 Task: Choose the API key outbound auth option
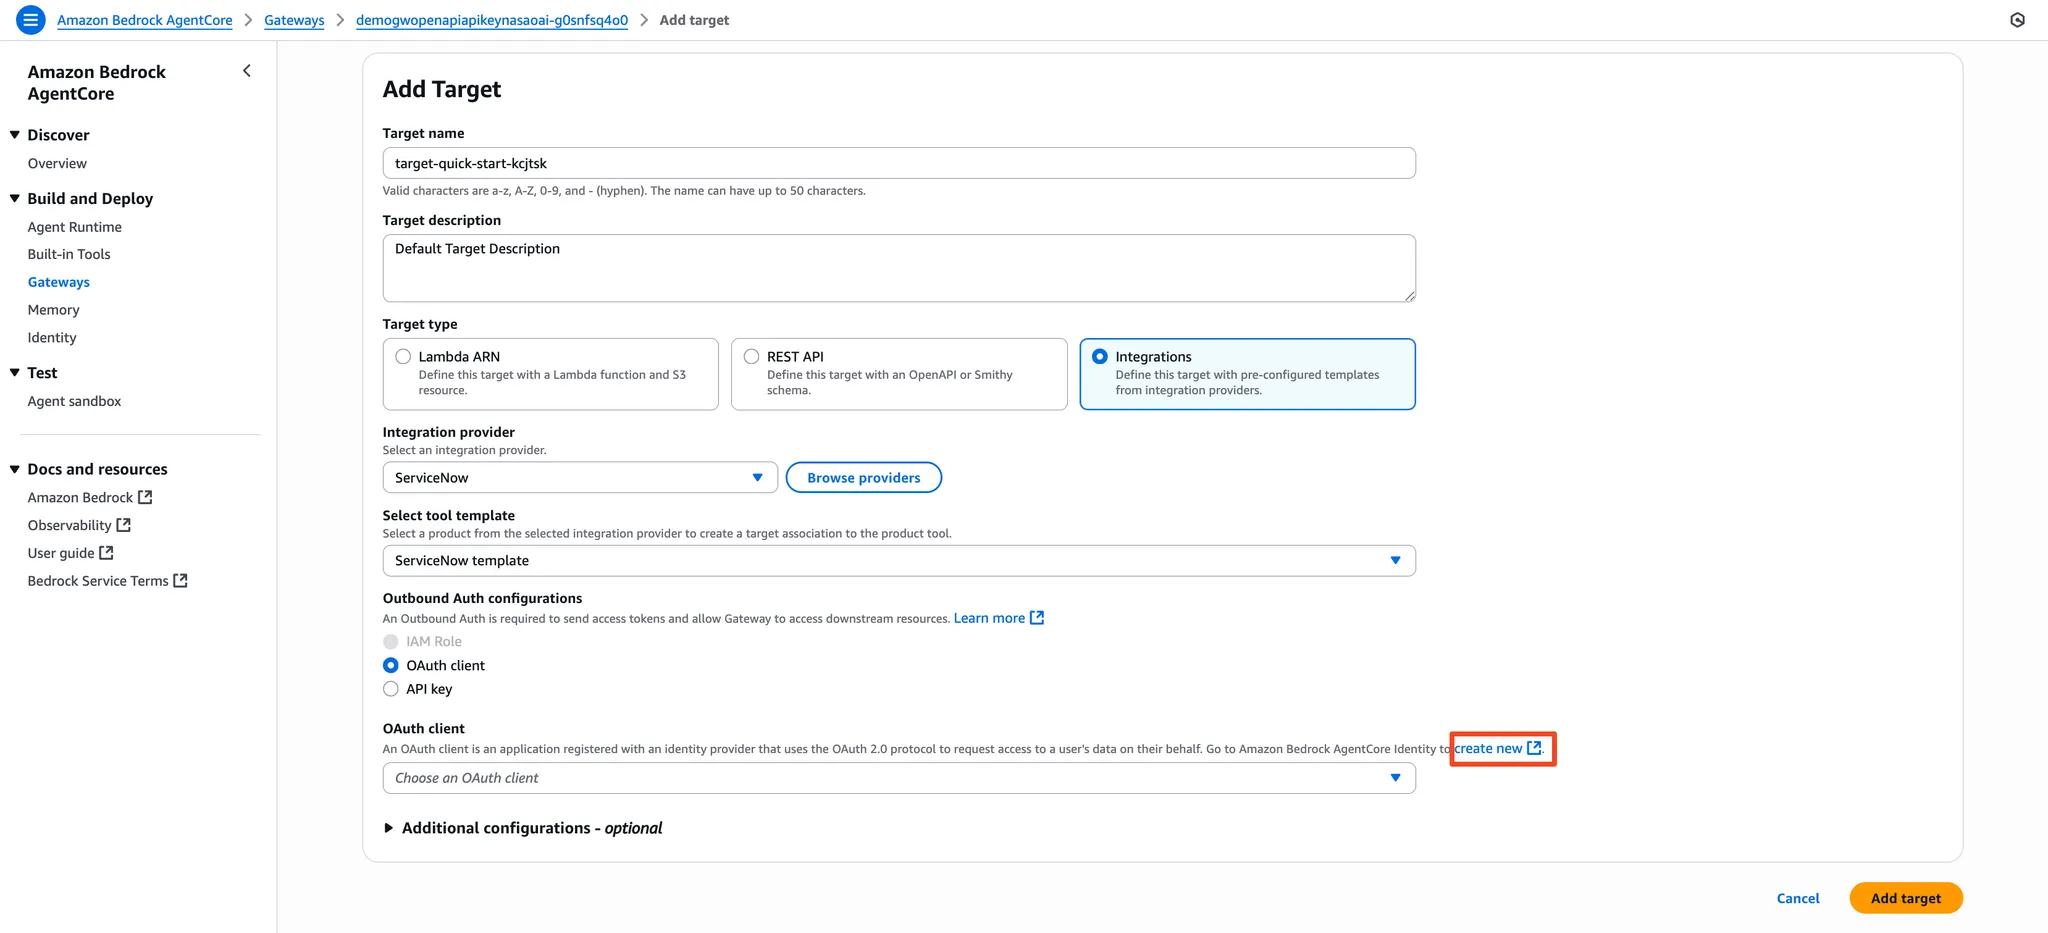[x=391, y=689]
